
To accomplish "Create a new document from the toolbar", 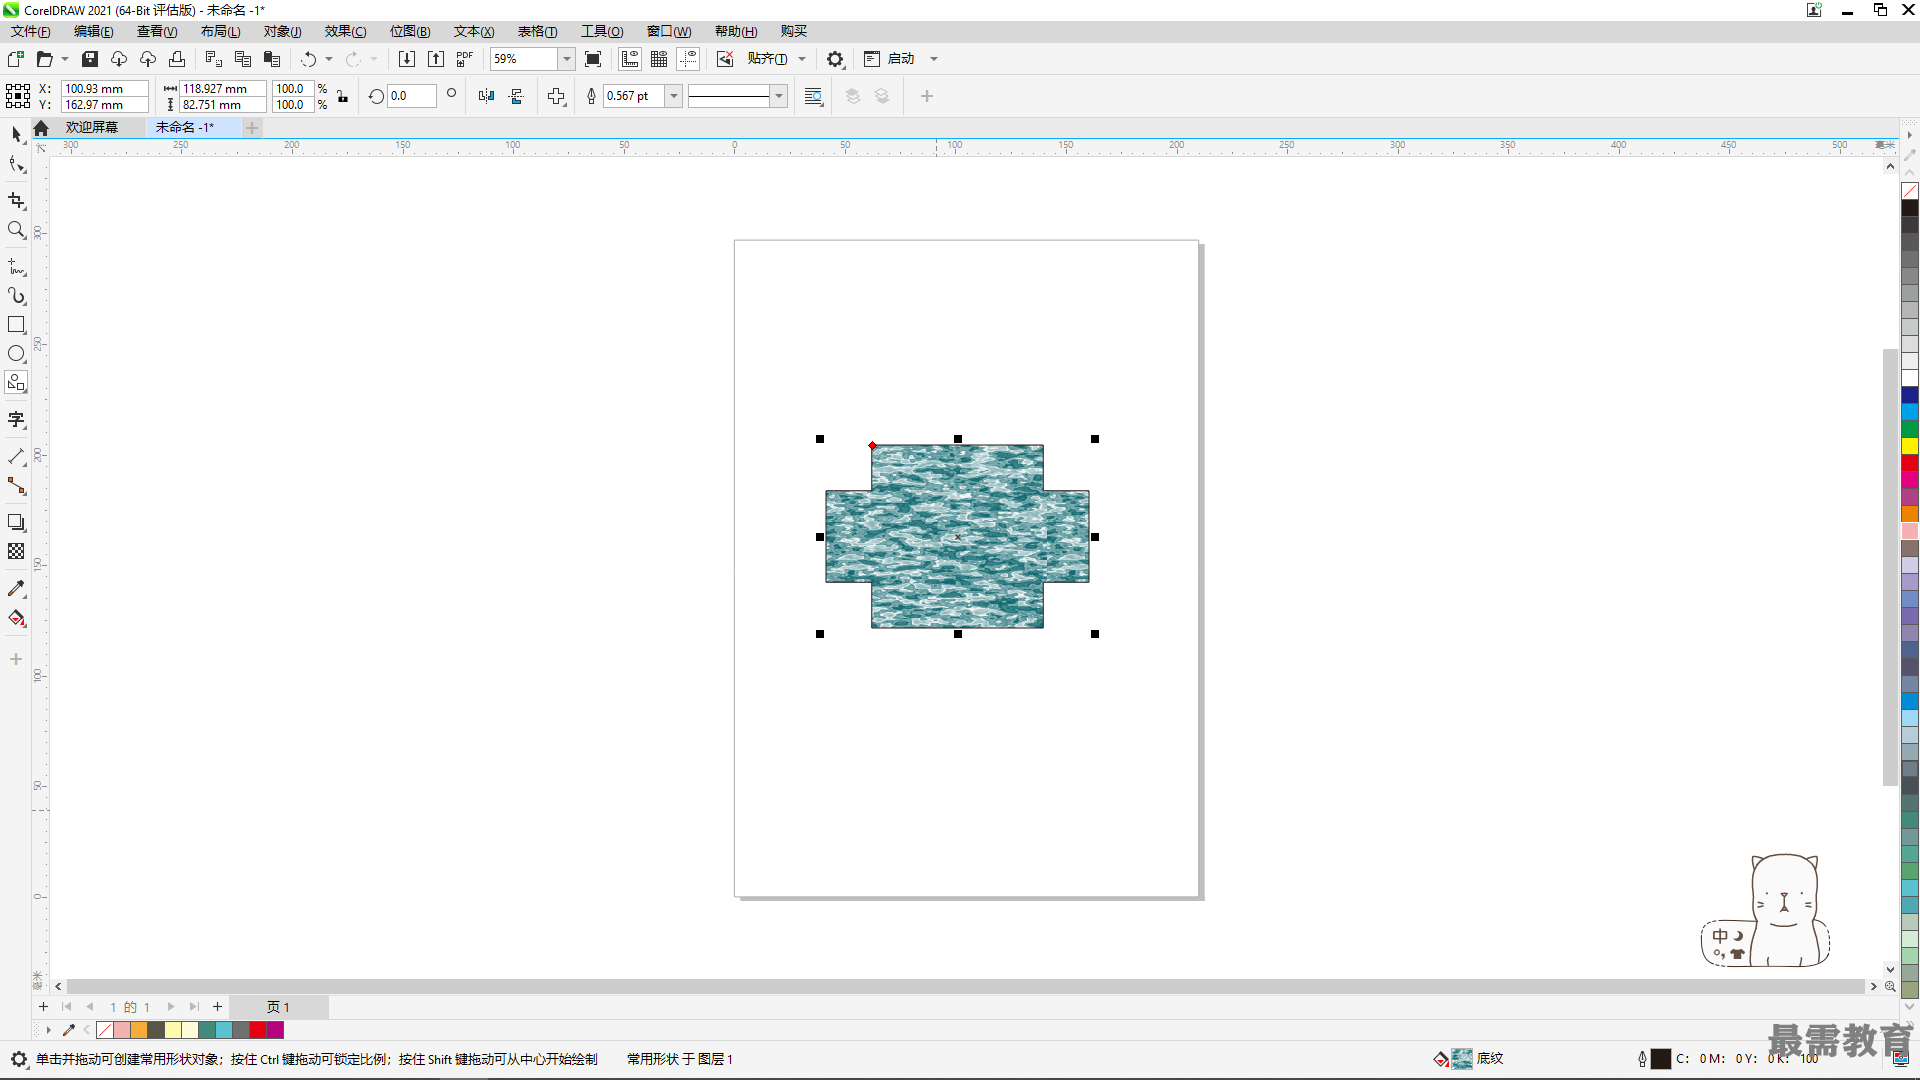I will [16, 59].
